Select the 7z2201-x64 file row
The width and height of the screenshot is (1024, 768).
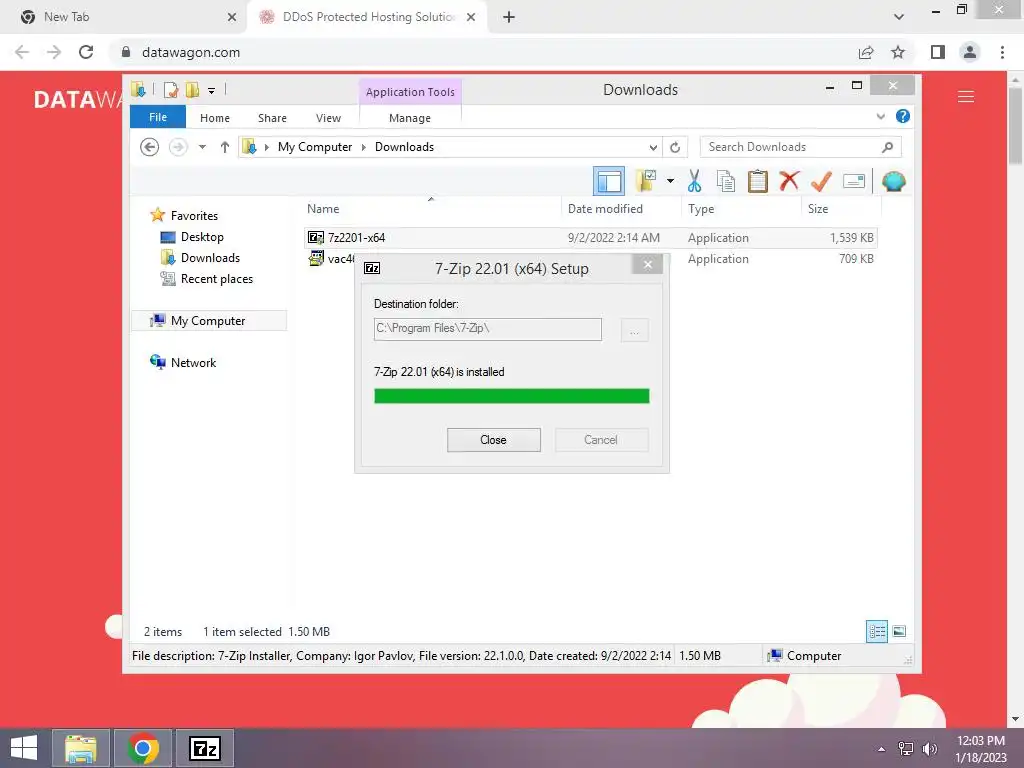point(590,238)
